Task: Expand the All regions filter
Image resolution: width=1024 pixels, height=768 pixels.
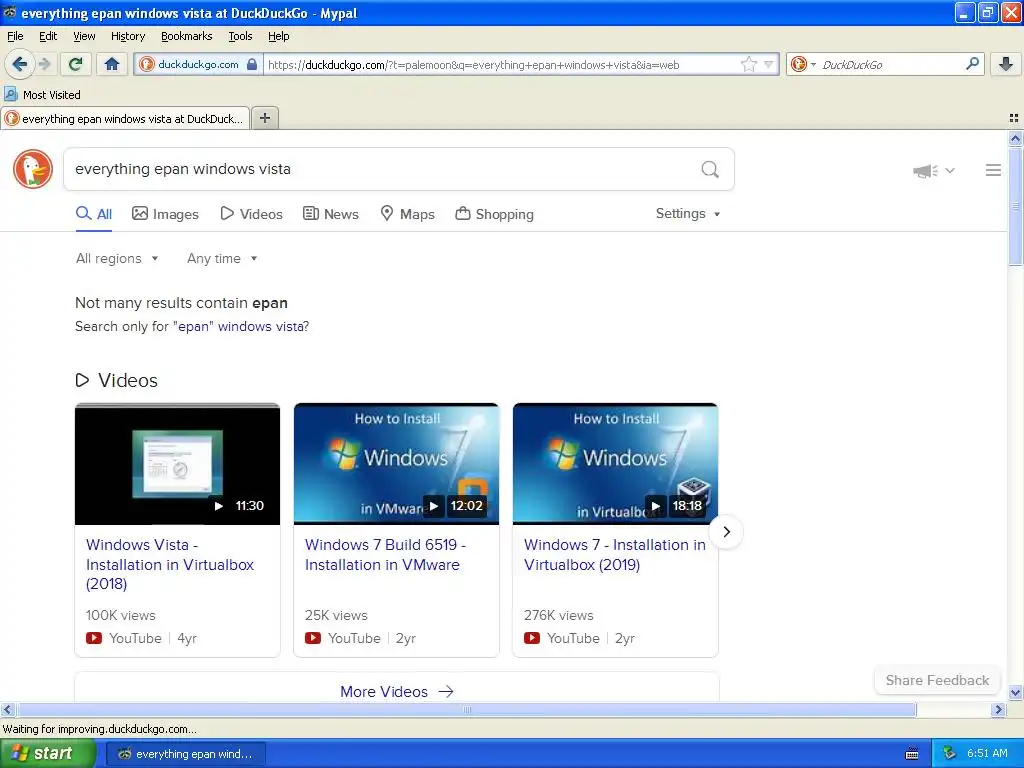Action: pos(117,259)
